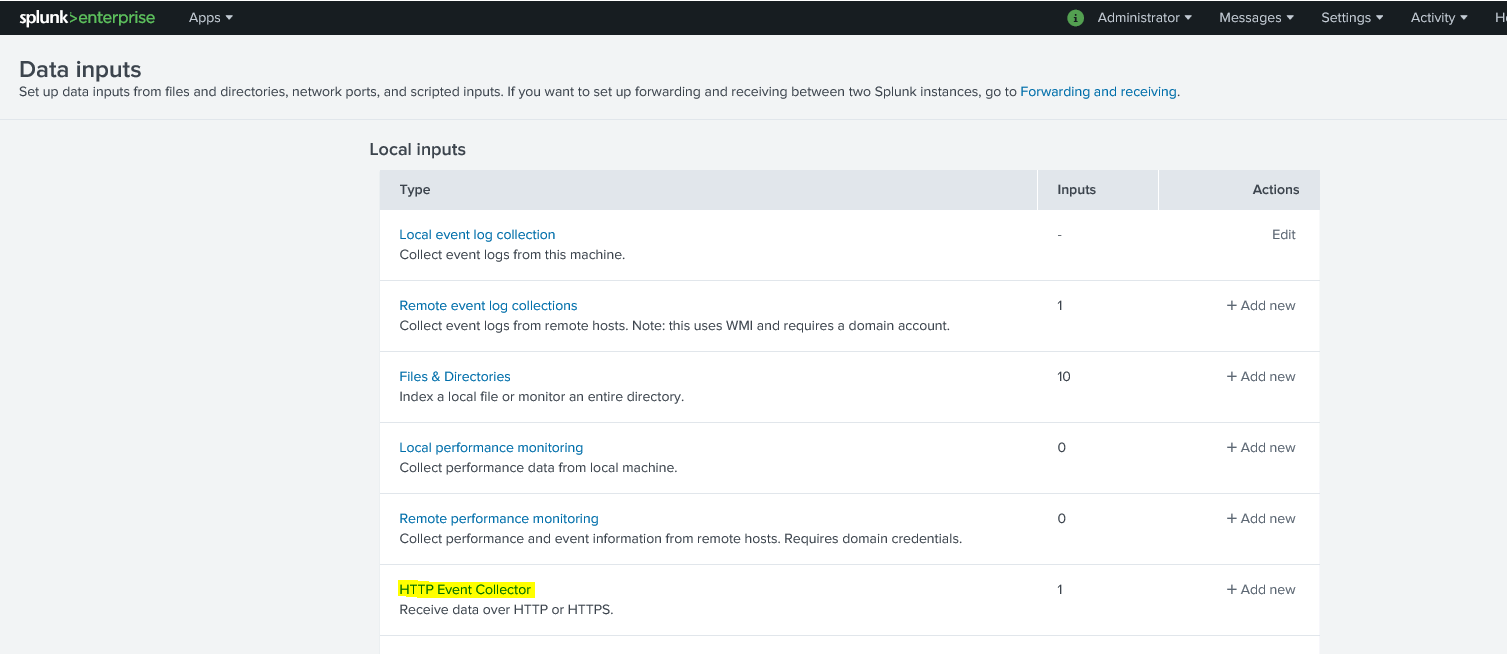1507x654 pixels.
Task: Expand the Activity menu
Action: (1439, 18)
